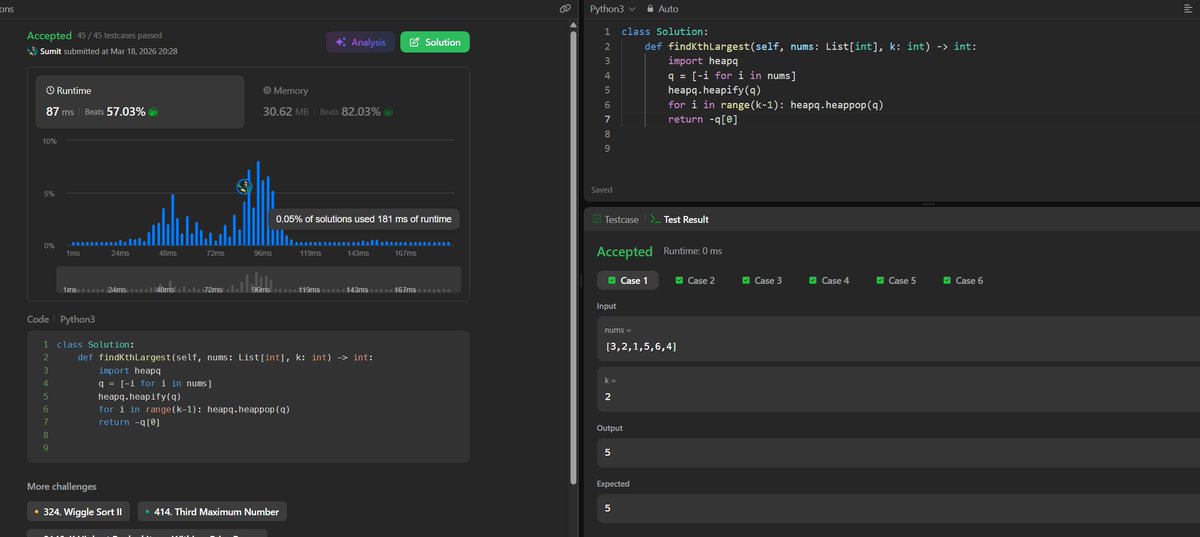This screenshot has height=537, width=1200.
Task: Click the format code icon in the editor header
Action: pos(1187,8)
